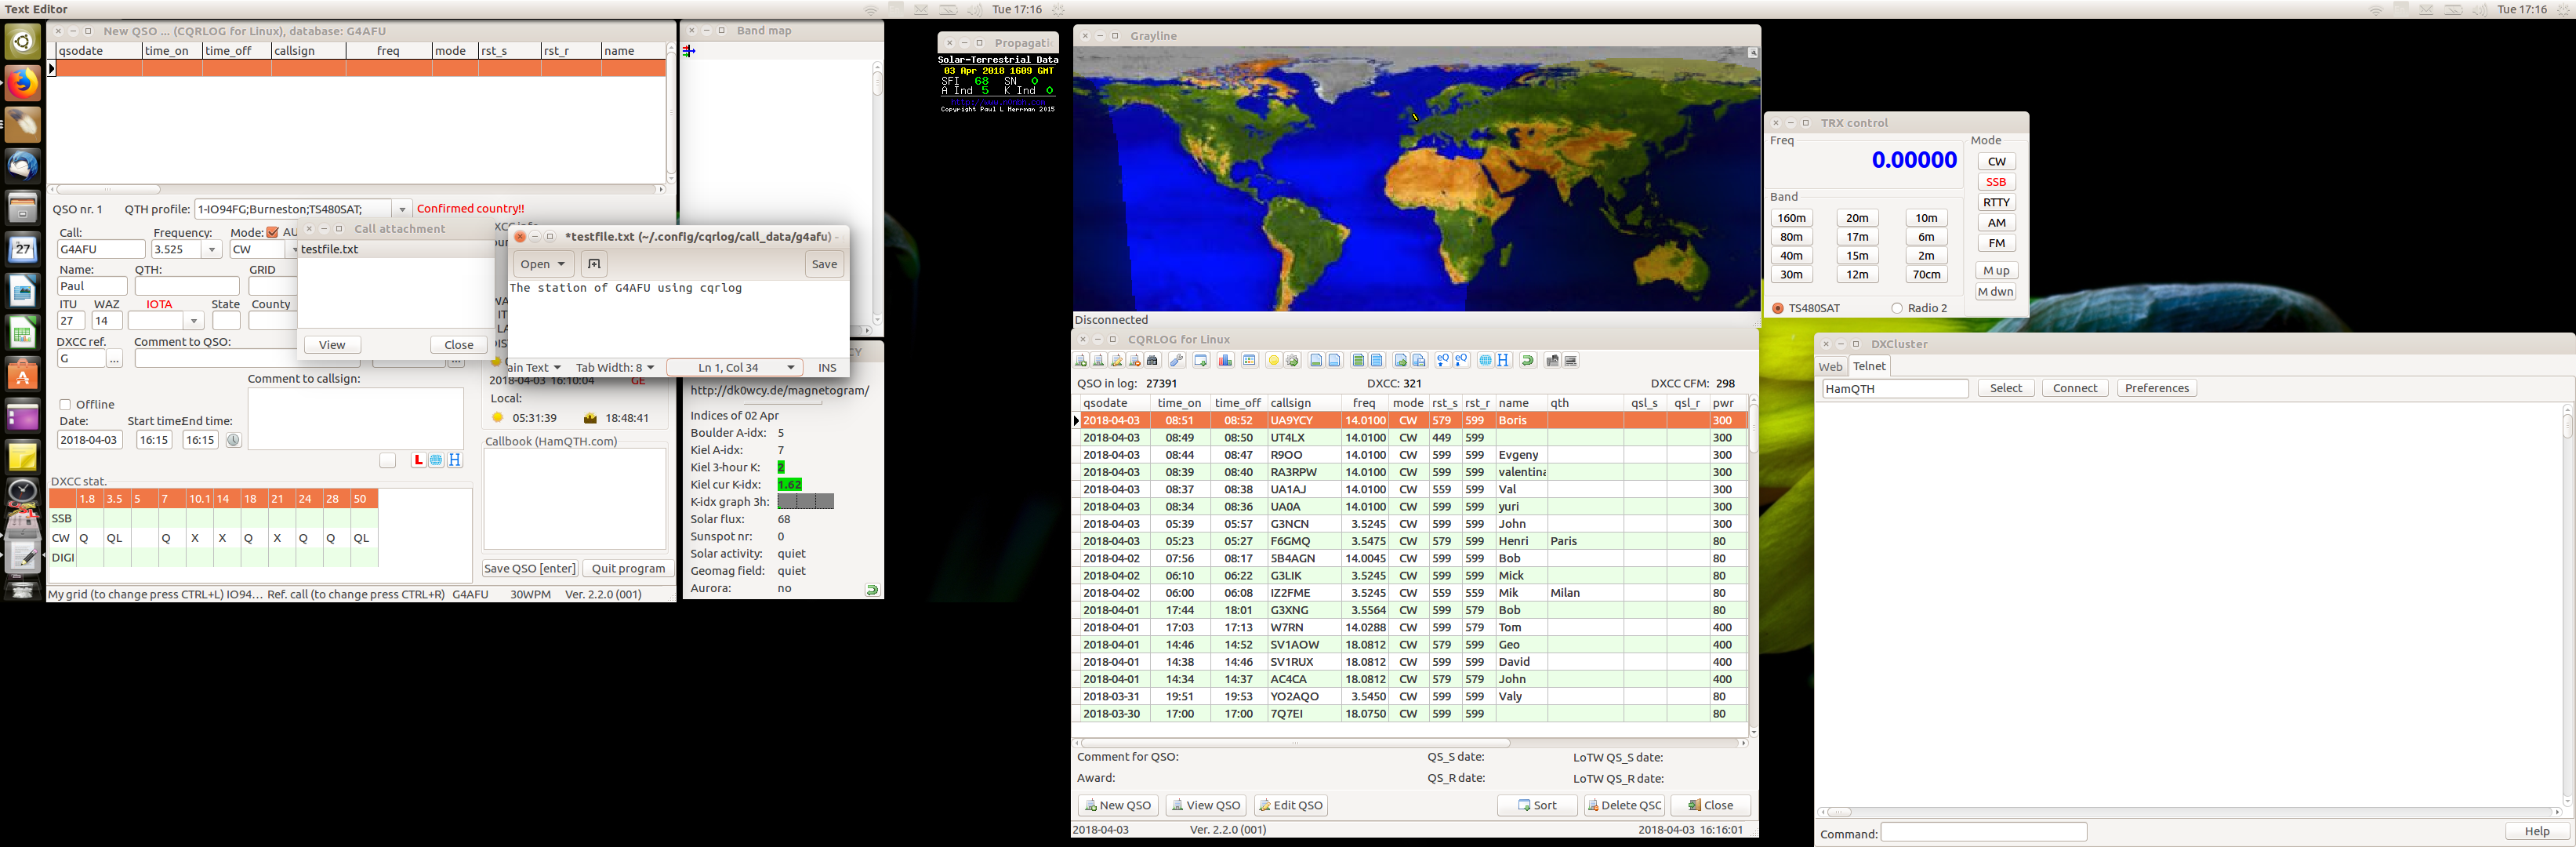Image resolution: width=2576 pixels, height=847 pixels.
Task: Click the bar chart statistics icon
Action: click(1225, 360)
